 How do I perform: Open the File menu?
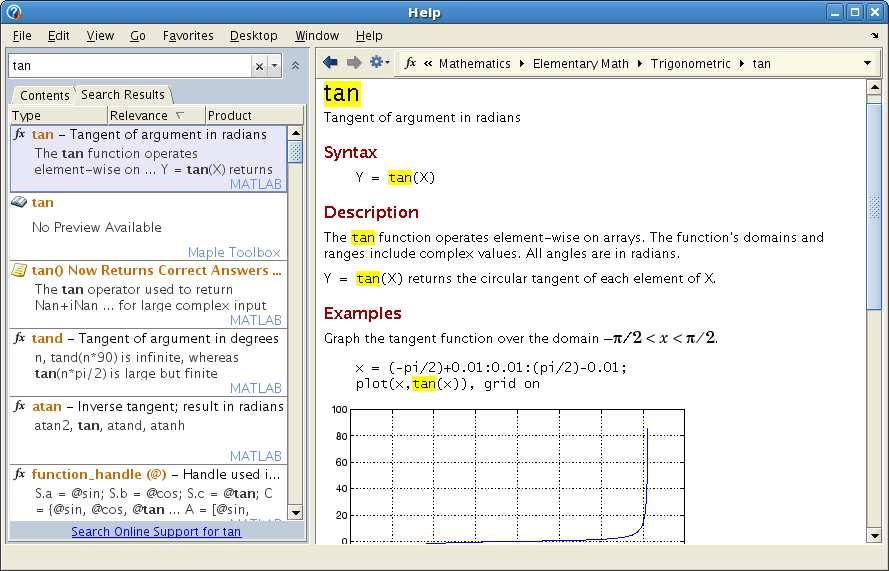(22, 36)
